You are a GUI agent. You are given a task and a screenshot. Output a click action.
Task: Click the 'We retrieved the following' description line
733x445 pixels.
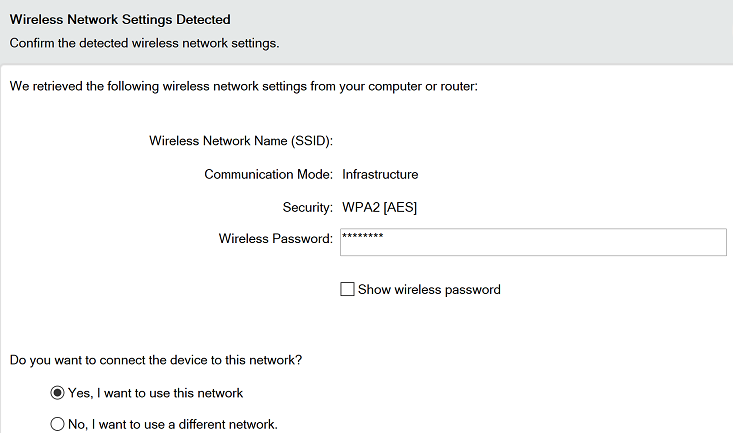coord(244,86)
